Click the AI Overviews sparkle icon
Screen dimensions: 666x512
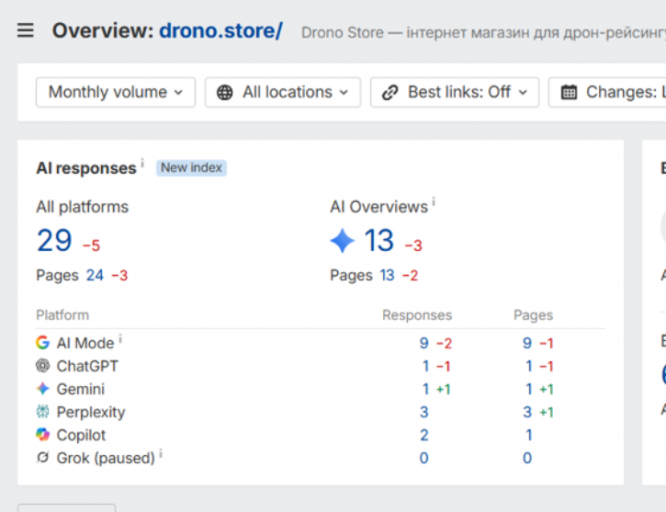pyautogui.click(x=342, y=240)
